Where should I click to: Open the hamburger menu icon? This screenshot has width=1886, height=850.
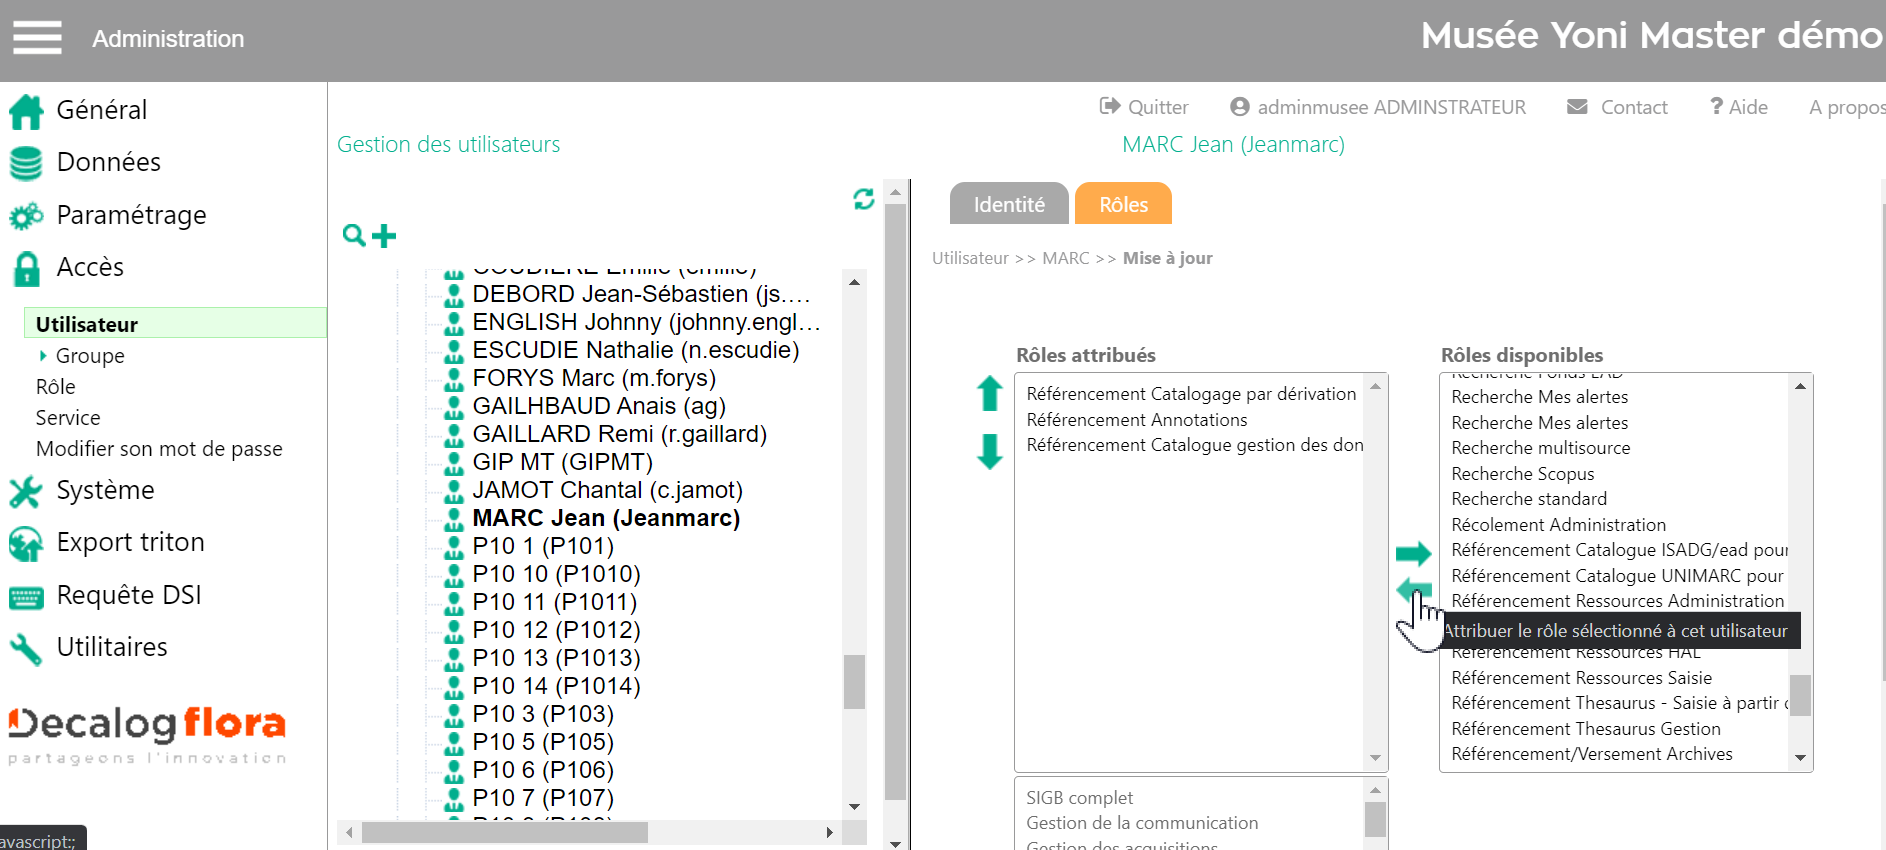37,38
